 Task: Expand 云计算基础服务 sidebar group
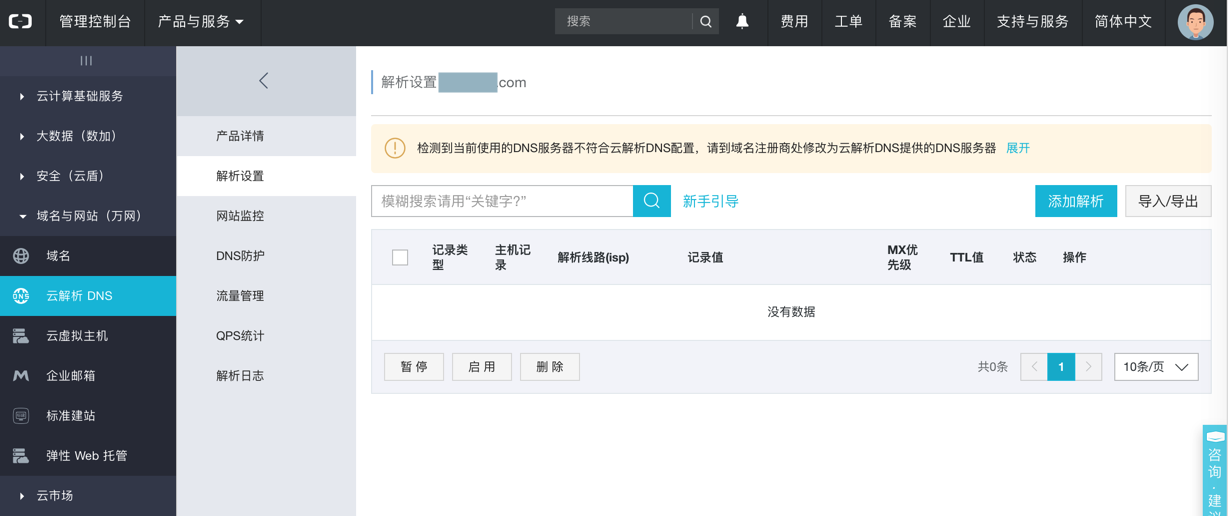tap(80, 96)
